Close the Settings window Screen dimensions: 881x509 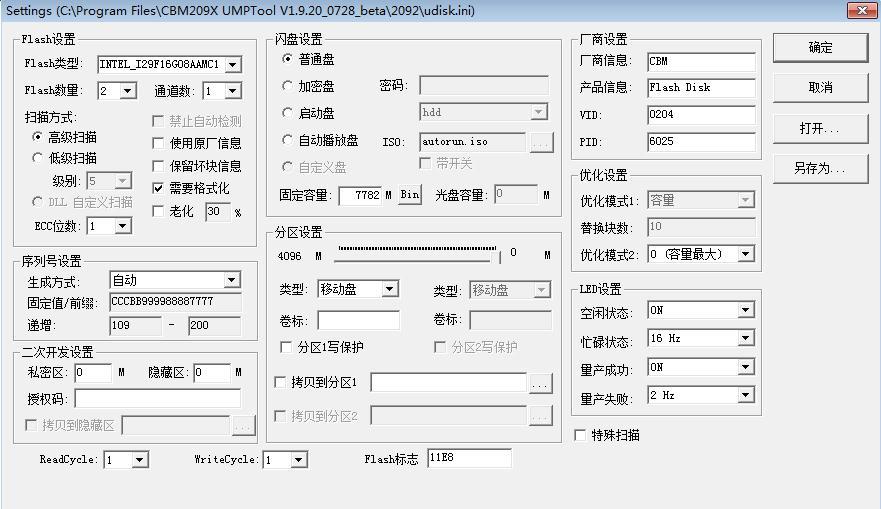pos(862,10)
